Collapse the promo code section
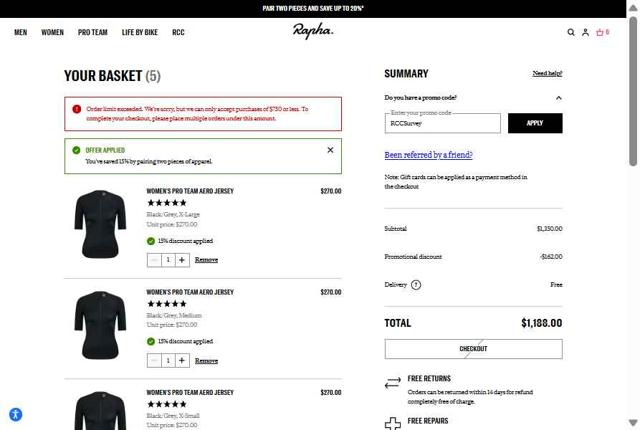 pyautogui.click(x=558, y=98)
